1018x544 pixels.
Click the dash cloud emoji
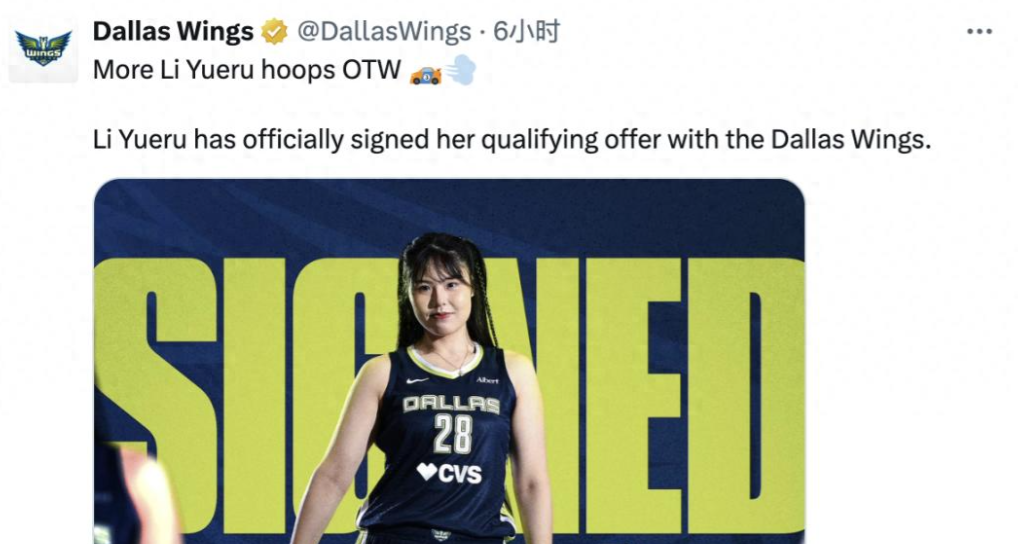pos(460,70)
